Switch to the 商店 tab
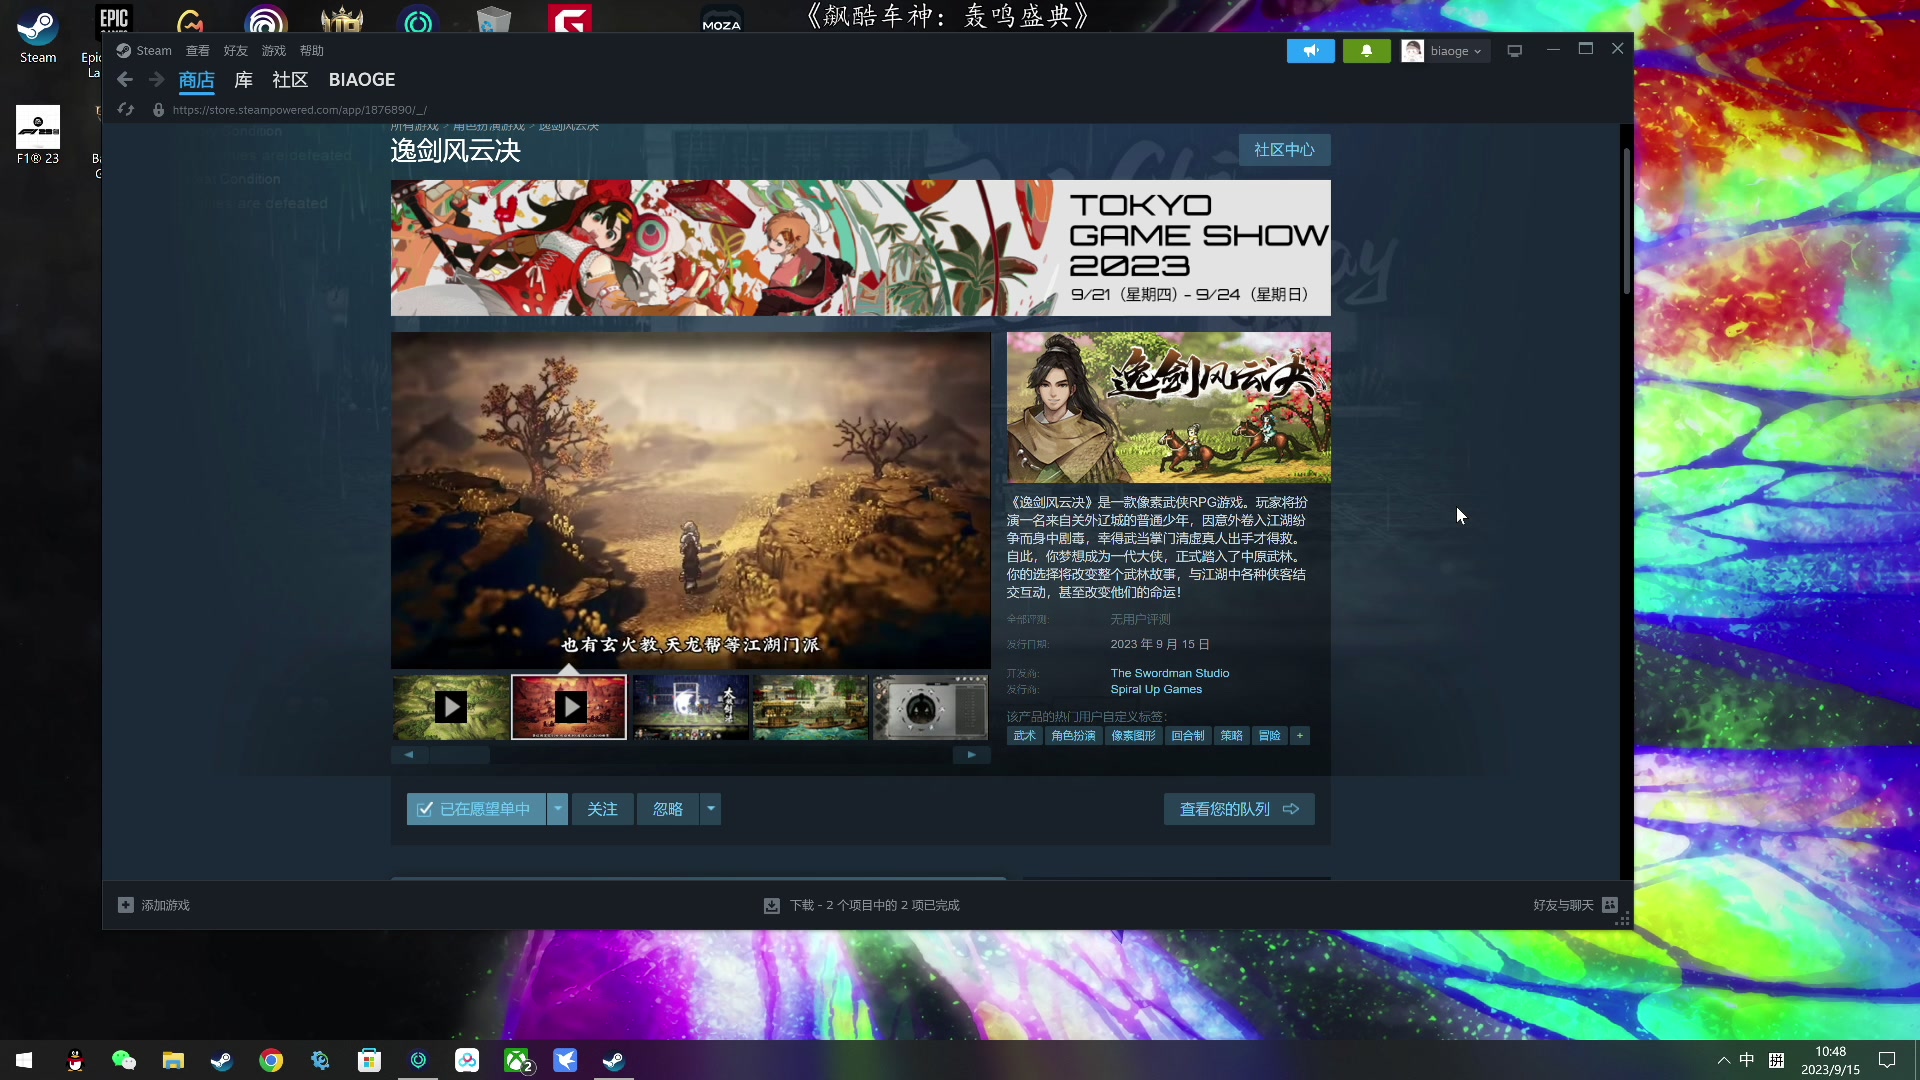 [x=197, y=80]
